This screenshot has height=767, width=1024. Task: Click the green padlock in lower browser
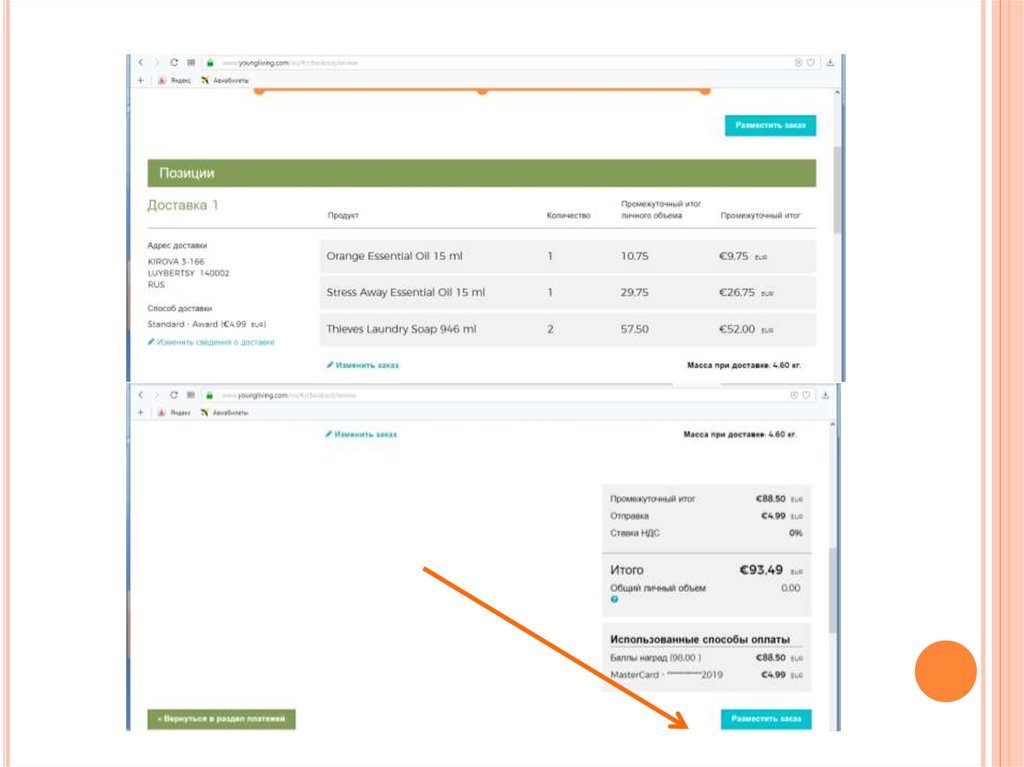[x=210, y=395]
